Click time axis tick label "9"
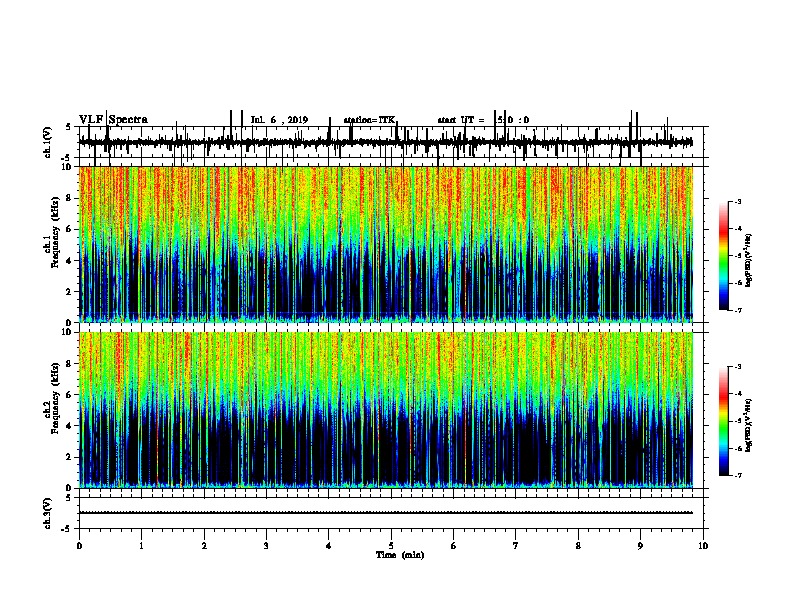The image size is (792, 612). (x=640, y=546)
